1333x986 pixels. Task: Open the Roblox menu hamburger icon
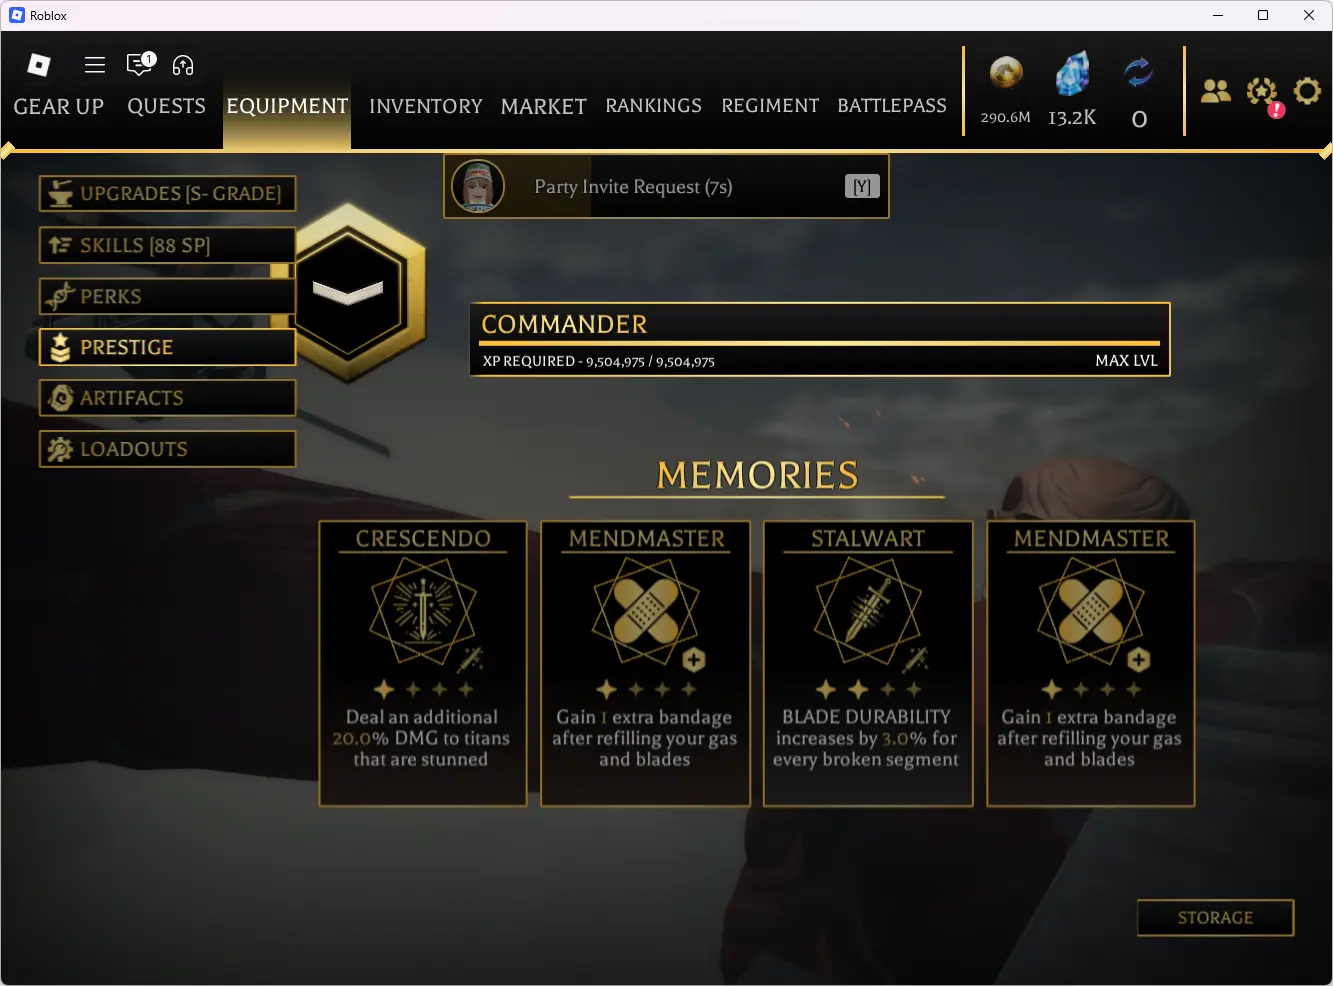point(95,65)
